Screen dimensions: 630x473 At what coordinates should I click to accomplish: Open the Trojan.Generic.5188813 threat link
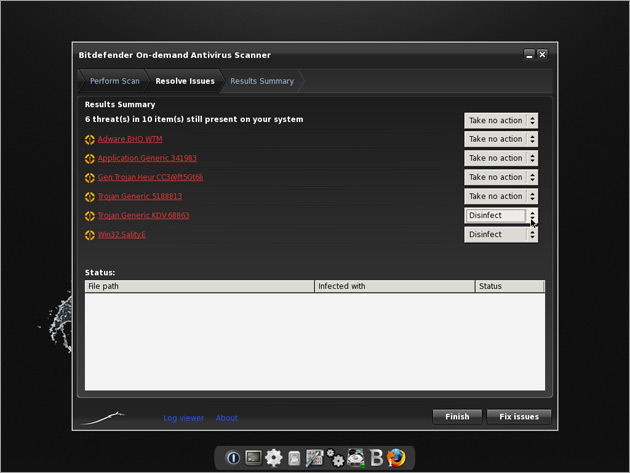140,196
